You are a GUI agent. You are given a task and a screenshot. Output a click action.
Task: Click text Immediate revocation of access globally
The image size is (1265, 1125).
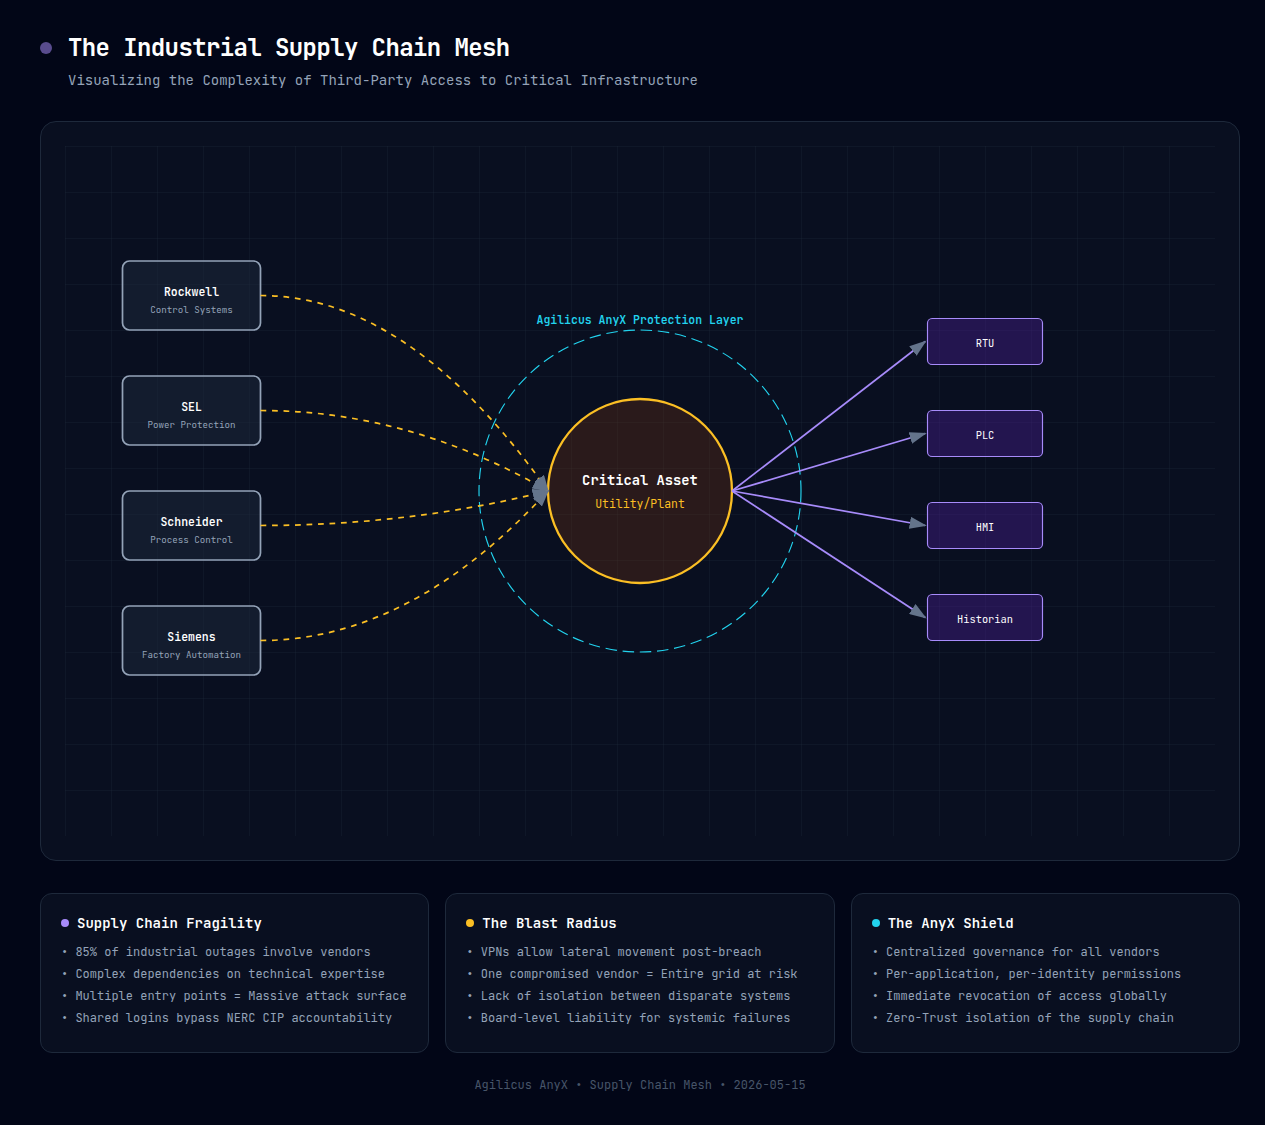pyautogui.click(x=1026, y=996)
